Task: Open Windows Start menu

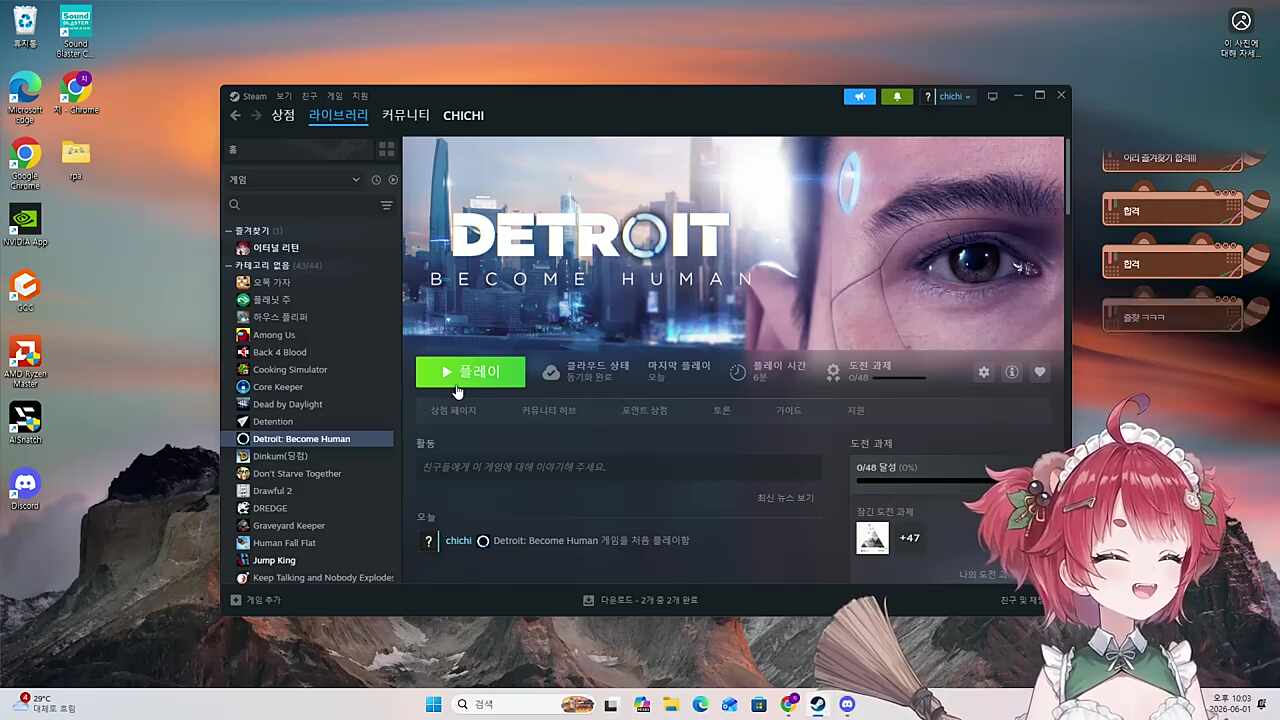Action: click(x=433, y=705)
